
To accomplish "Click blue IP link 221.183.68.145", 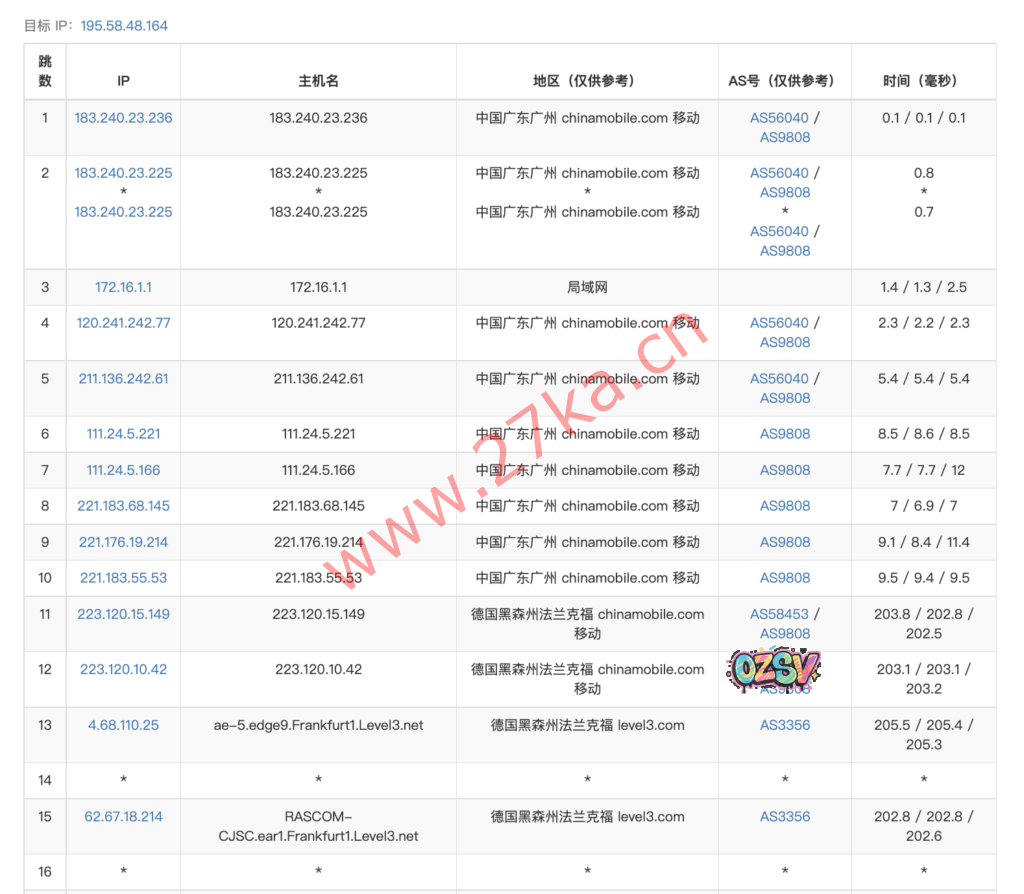I will [123, 506].
